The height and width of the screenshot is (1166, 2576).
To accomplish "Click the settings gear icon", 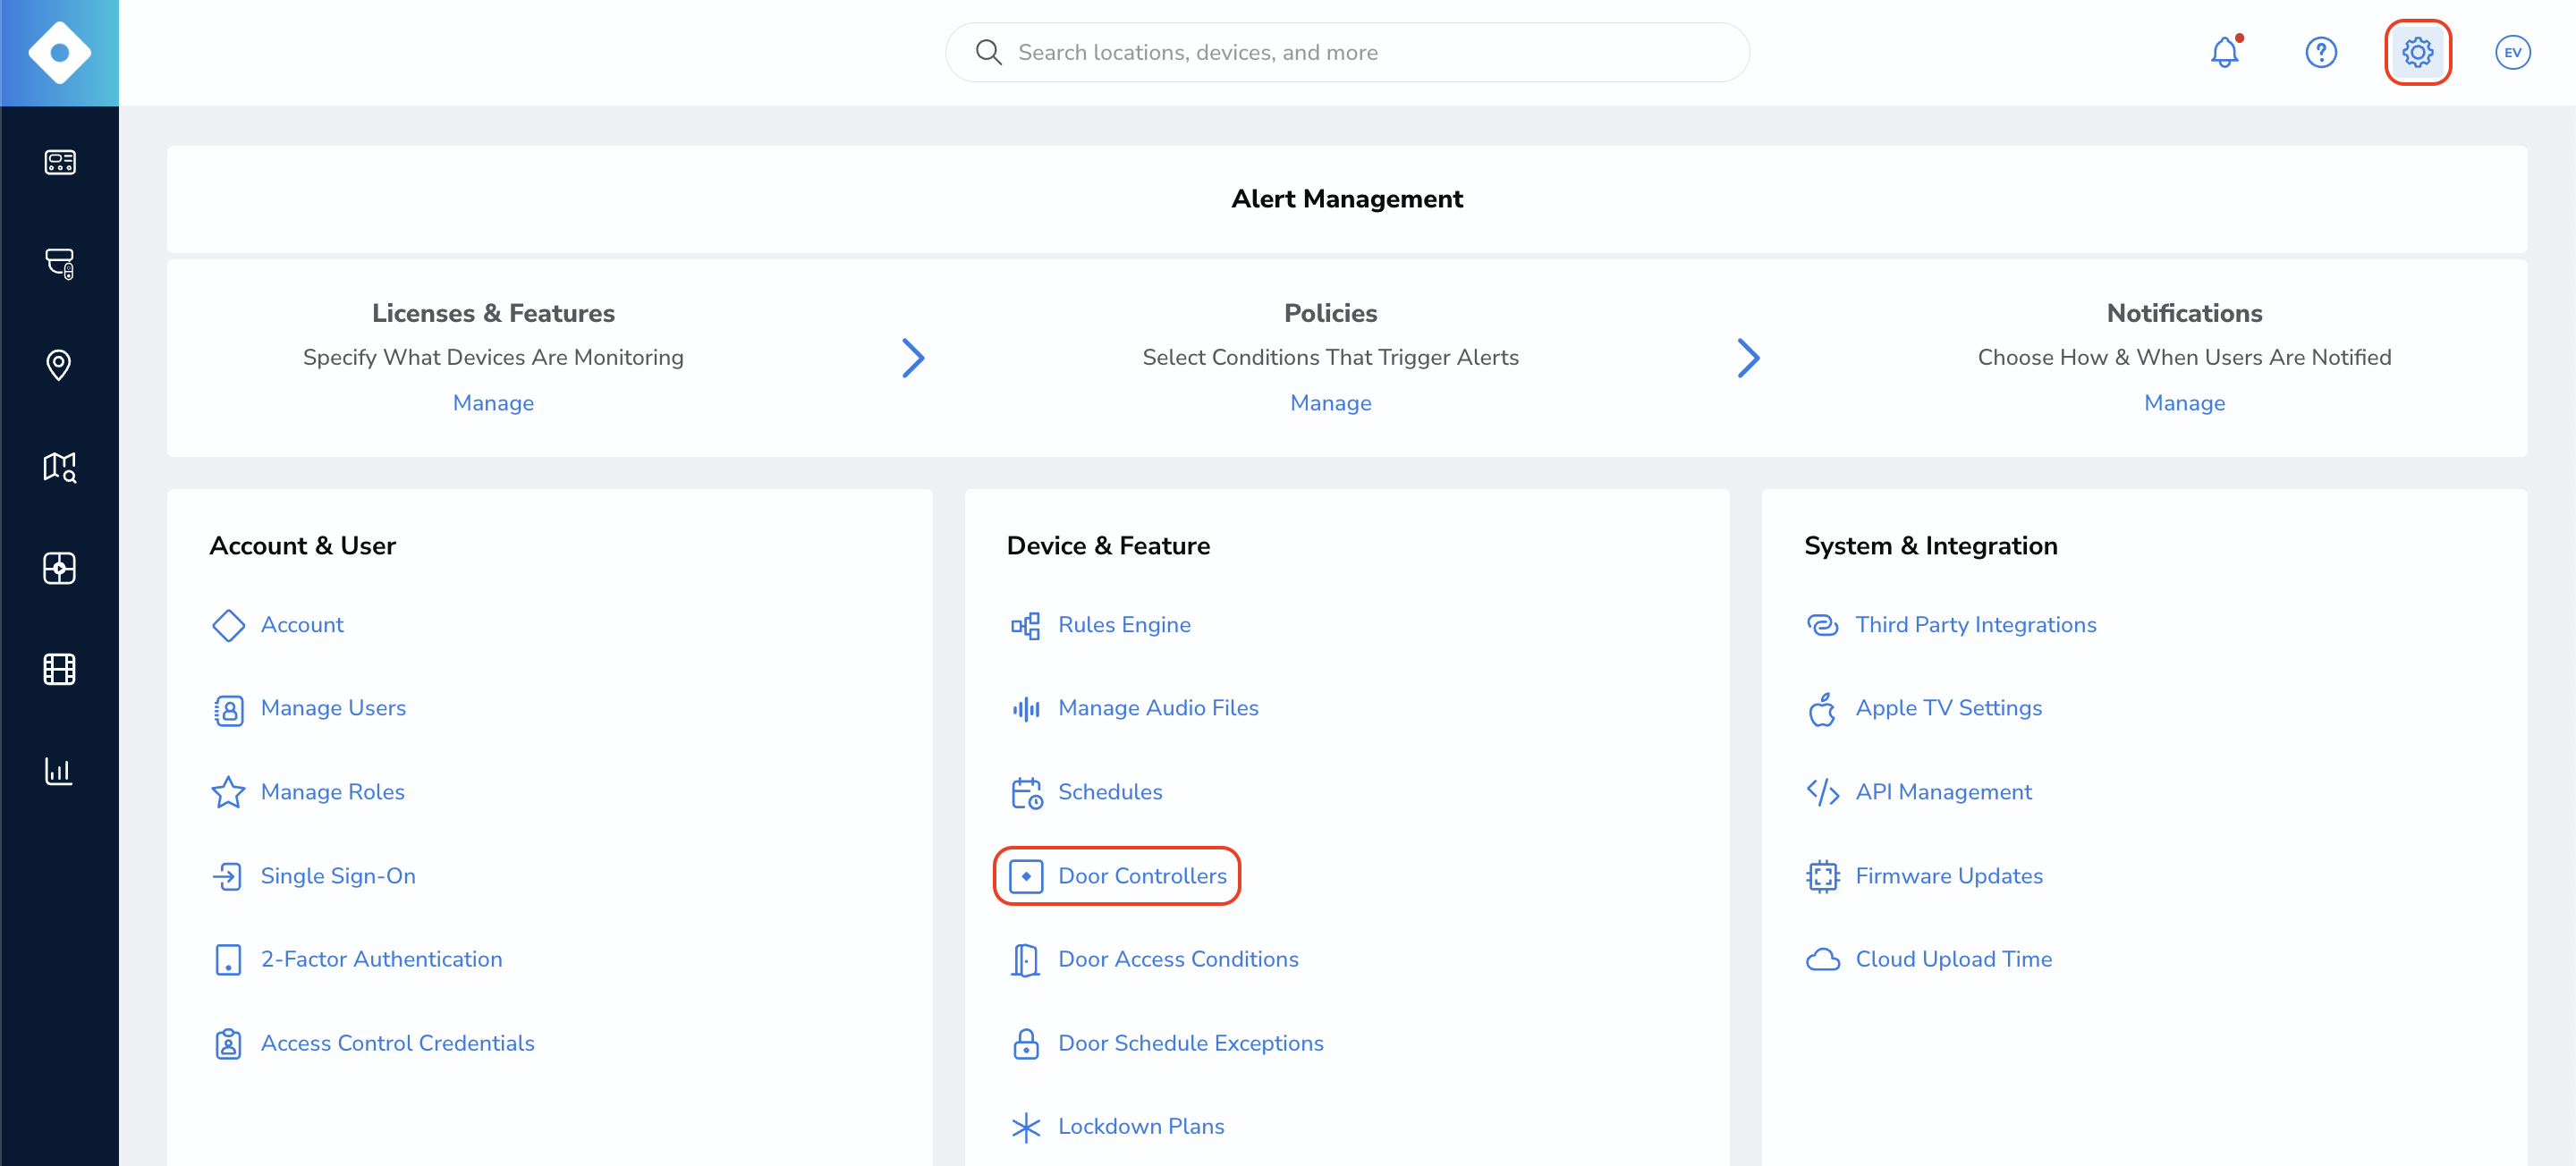I will click(2417, 52).
